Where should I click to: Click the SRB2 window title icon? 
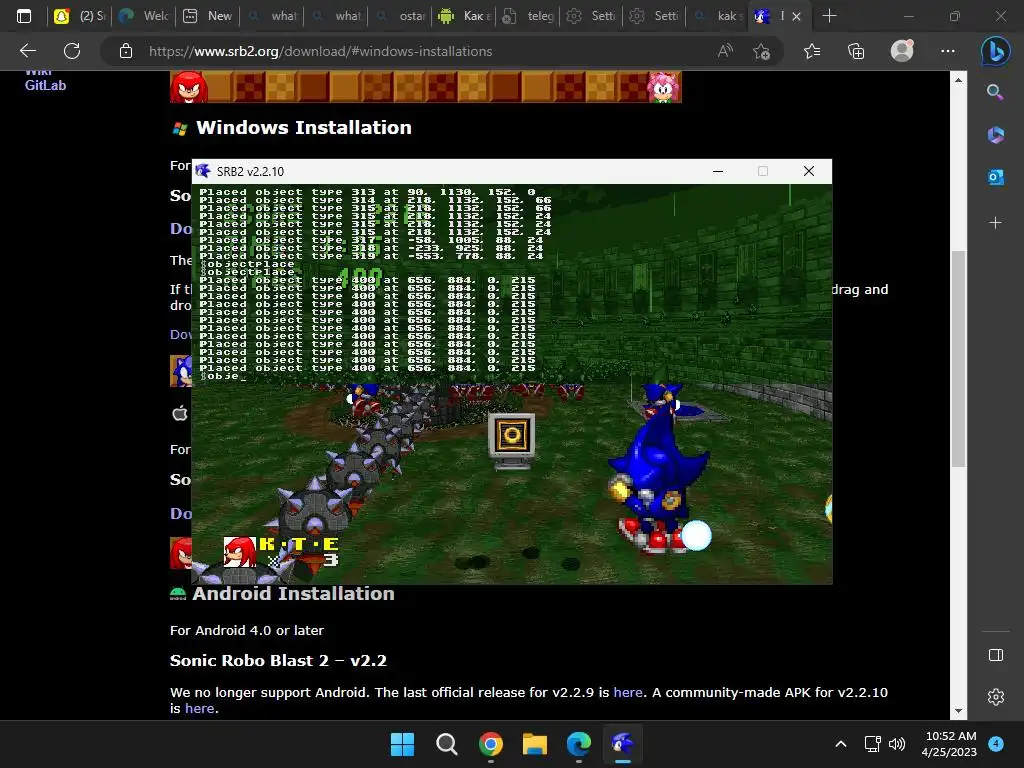coord(202,171)
